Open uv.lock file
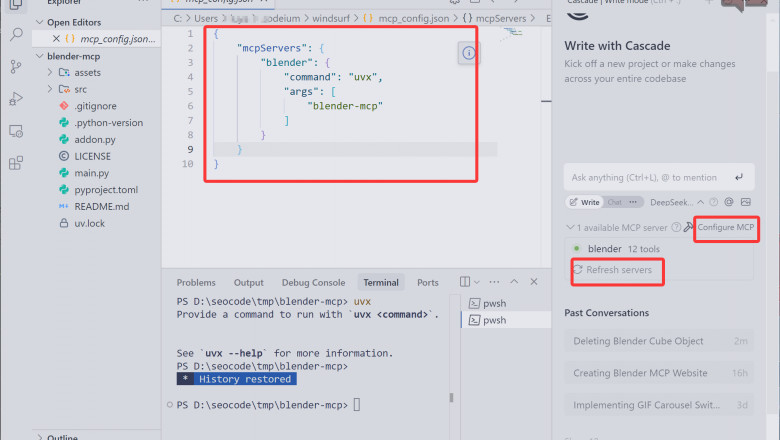The height and width of the screenshot is (440, 780). click(90, 223)
